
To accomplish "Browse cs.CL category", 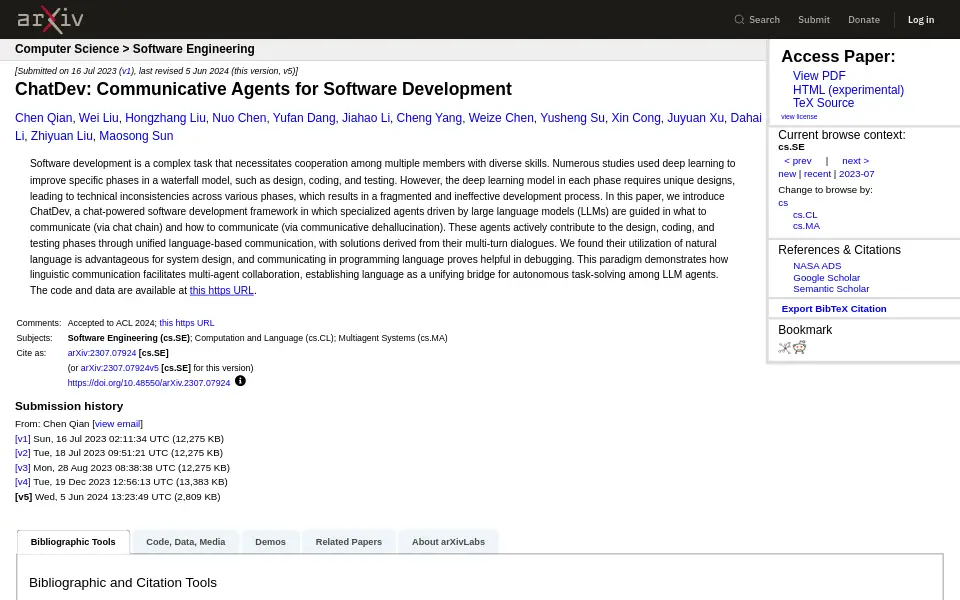I will click(x=805, y=215).
